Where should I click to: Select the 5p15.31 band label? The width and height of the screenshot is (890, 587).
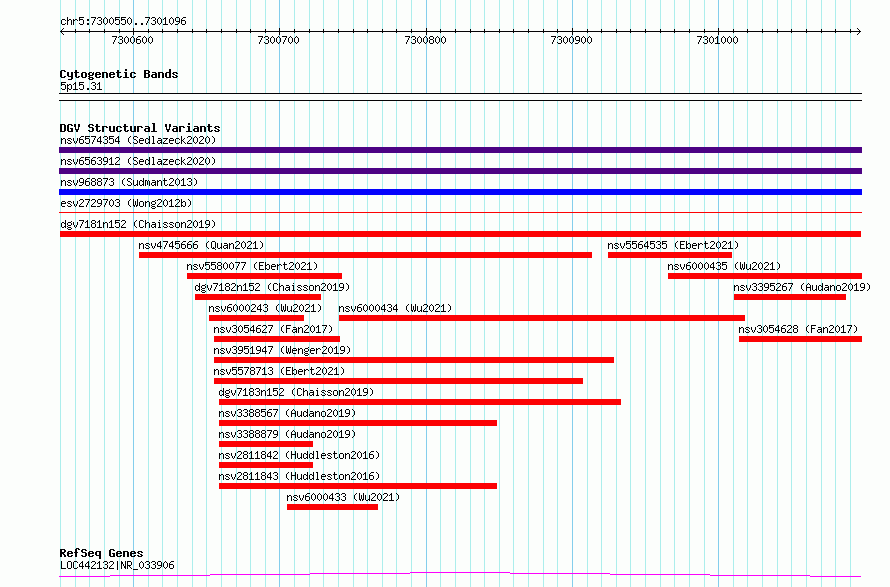pos(81,86)
